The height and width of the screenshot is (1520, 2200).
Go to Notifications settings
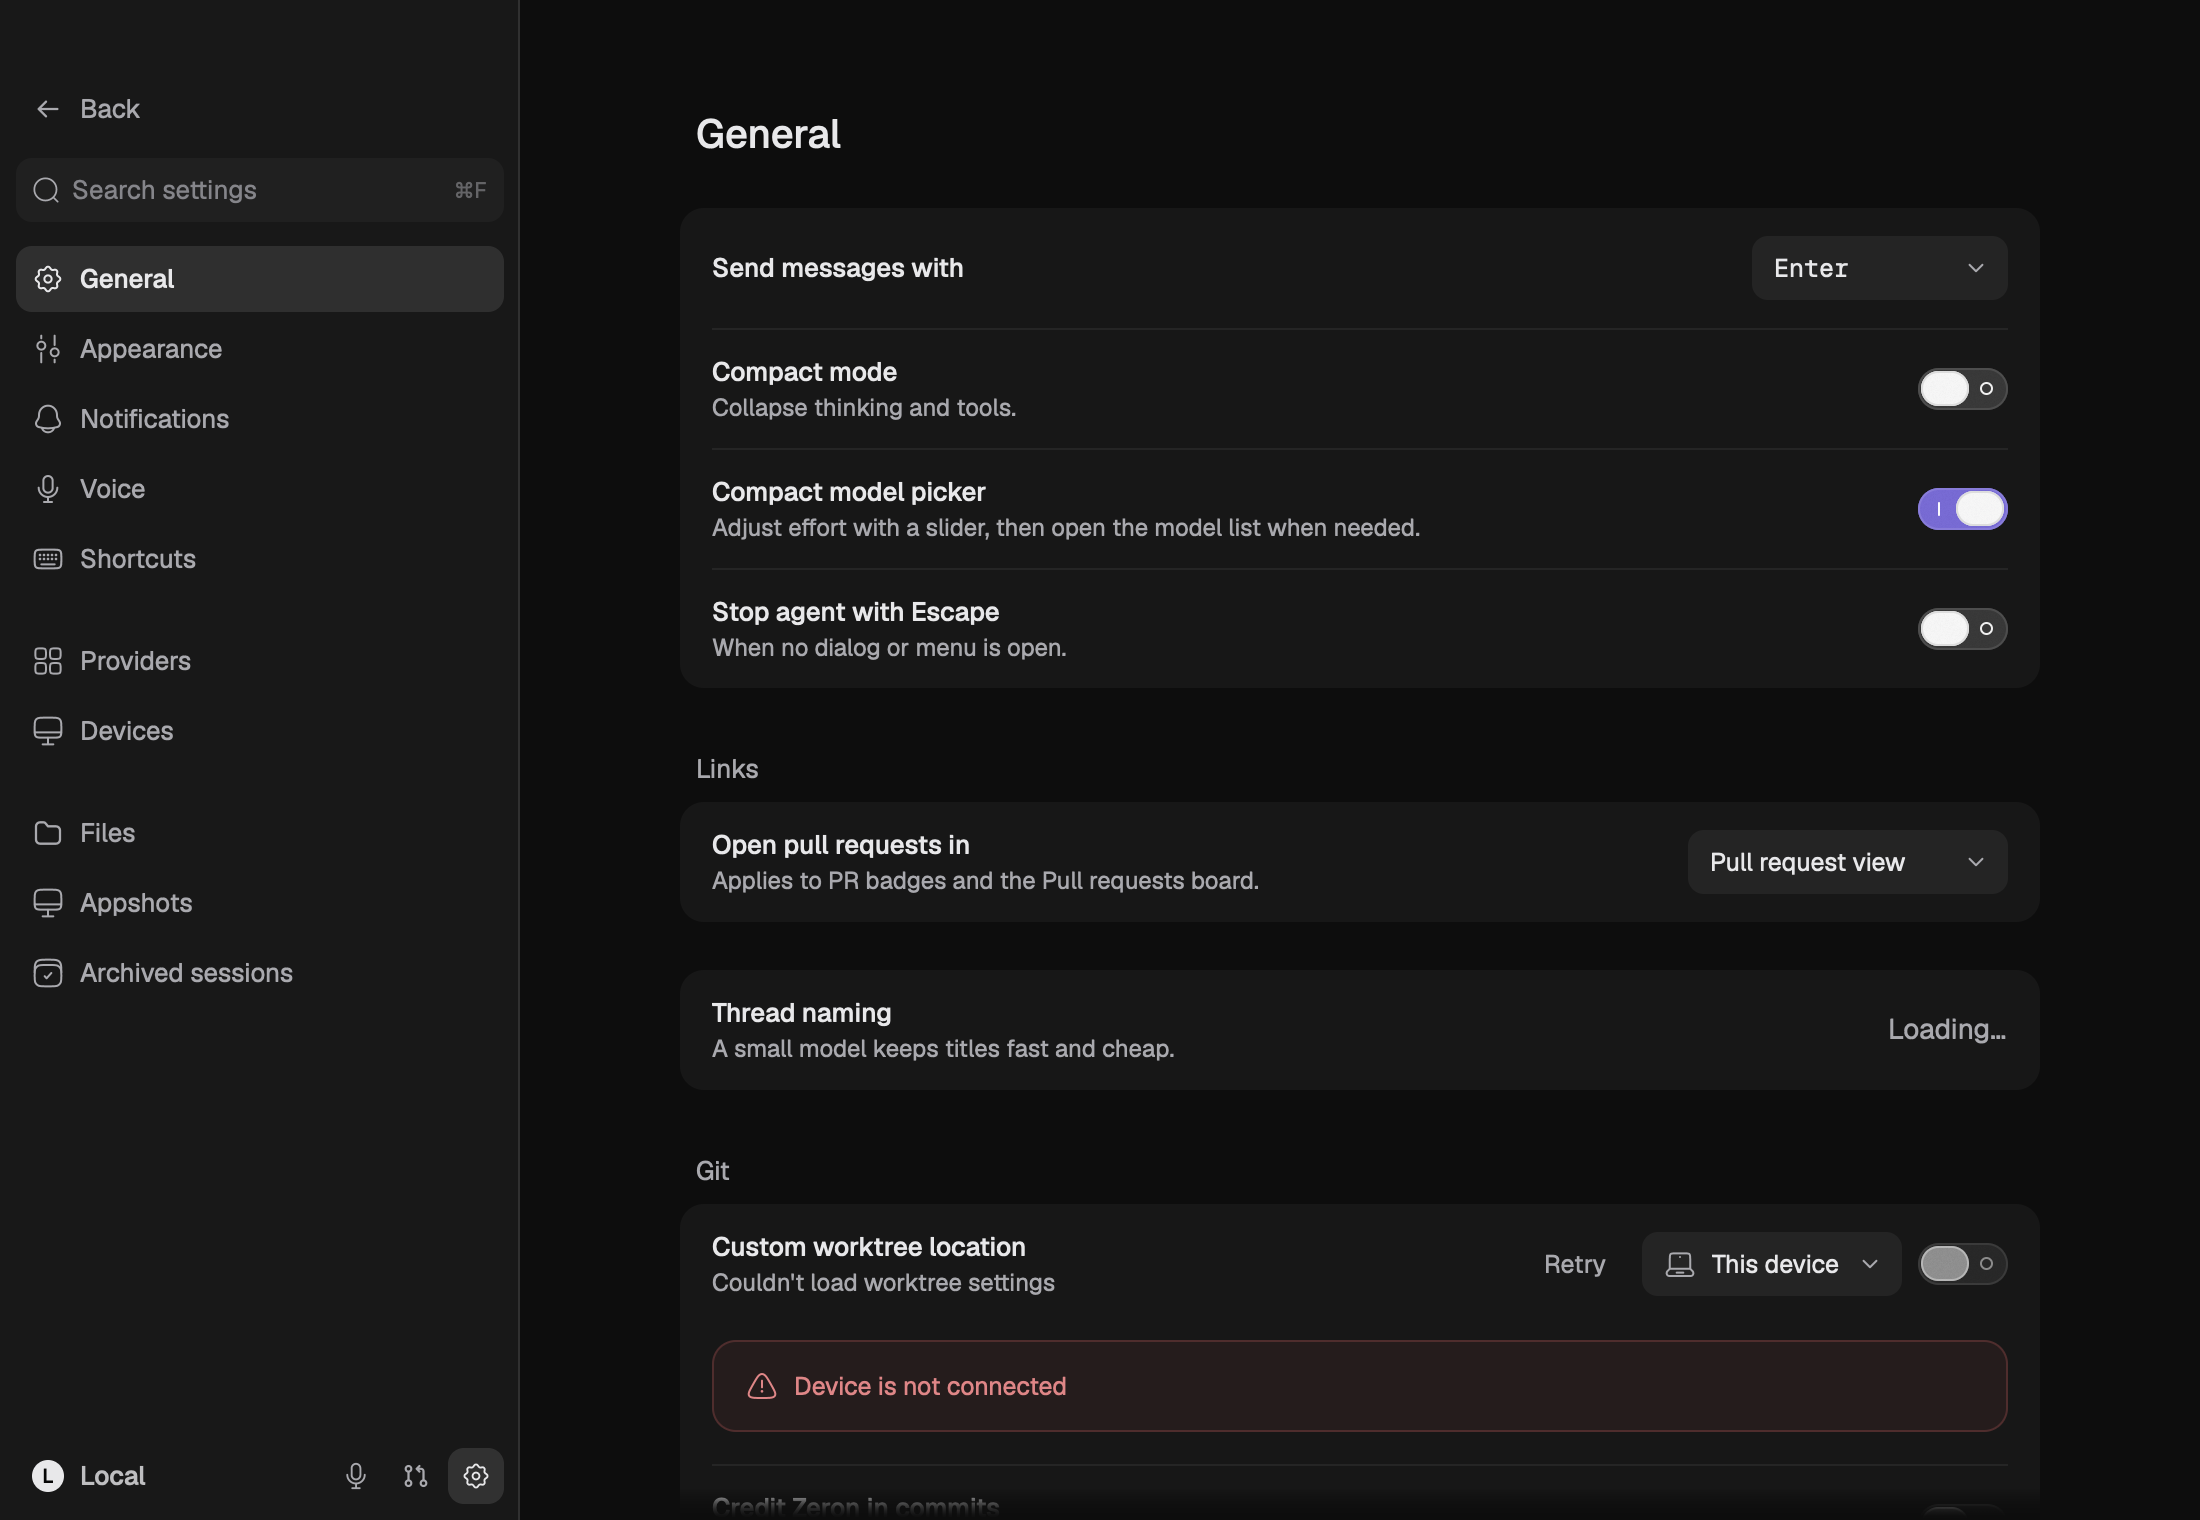click(260, 419)
